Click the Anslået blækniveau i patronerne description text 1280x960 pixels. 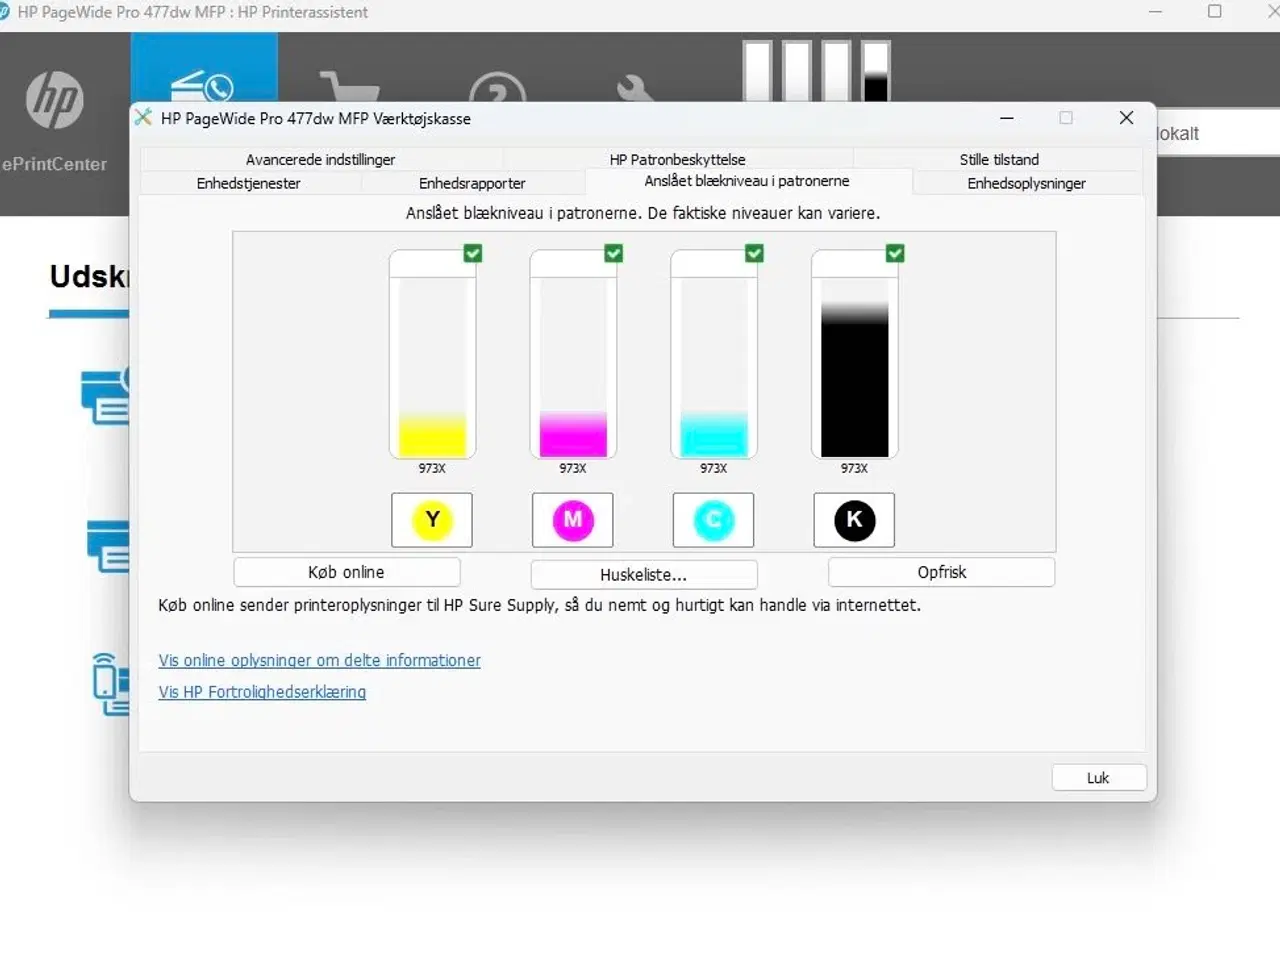click(643, 213)
